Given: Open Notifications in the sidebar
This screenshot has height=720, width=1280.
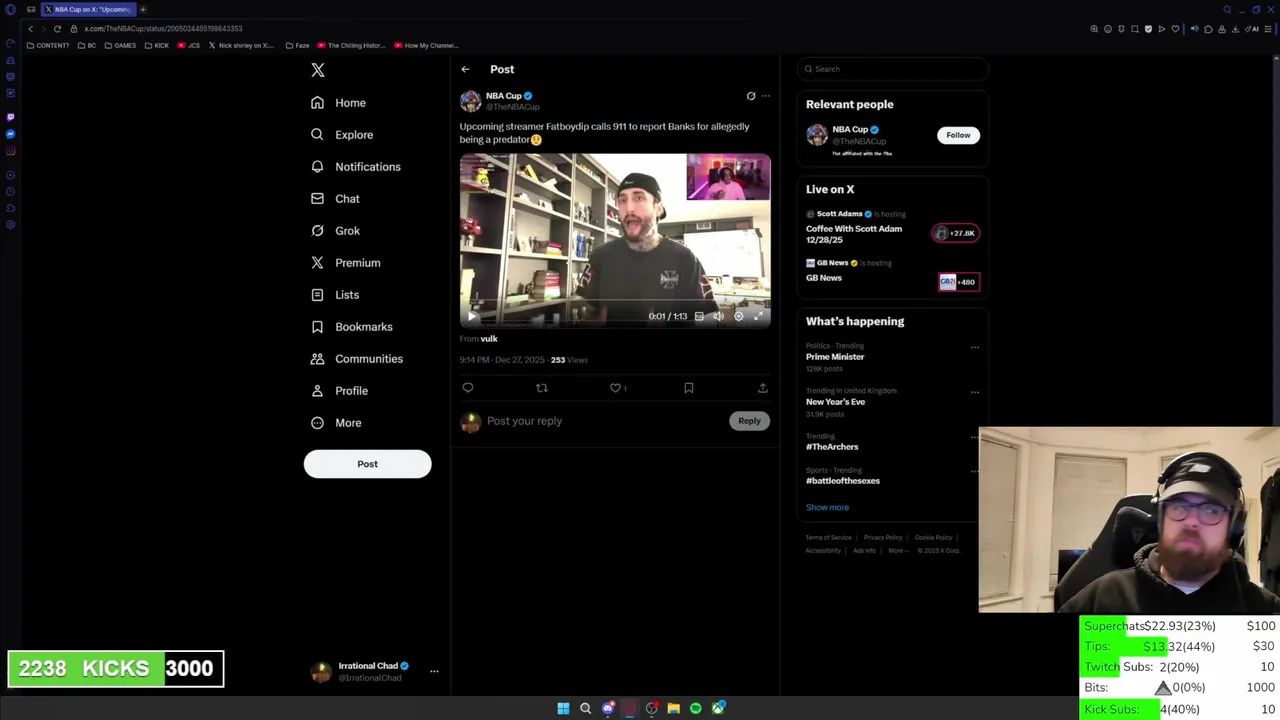Looking at the screenshot, I should tap(355, 167).
